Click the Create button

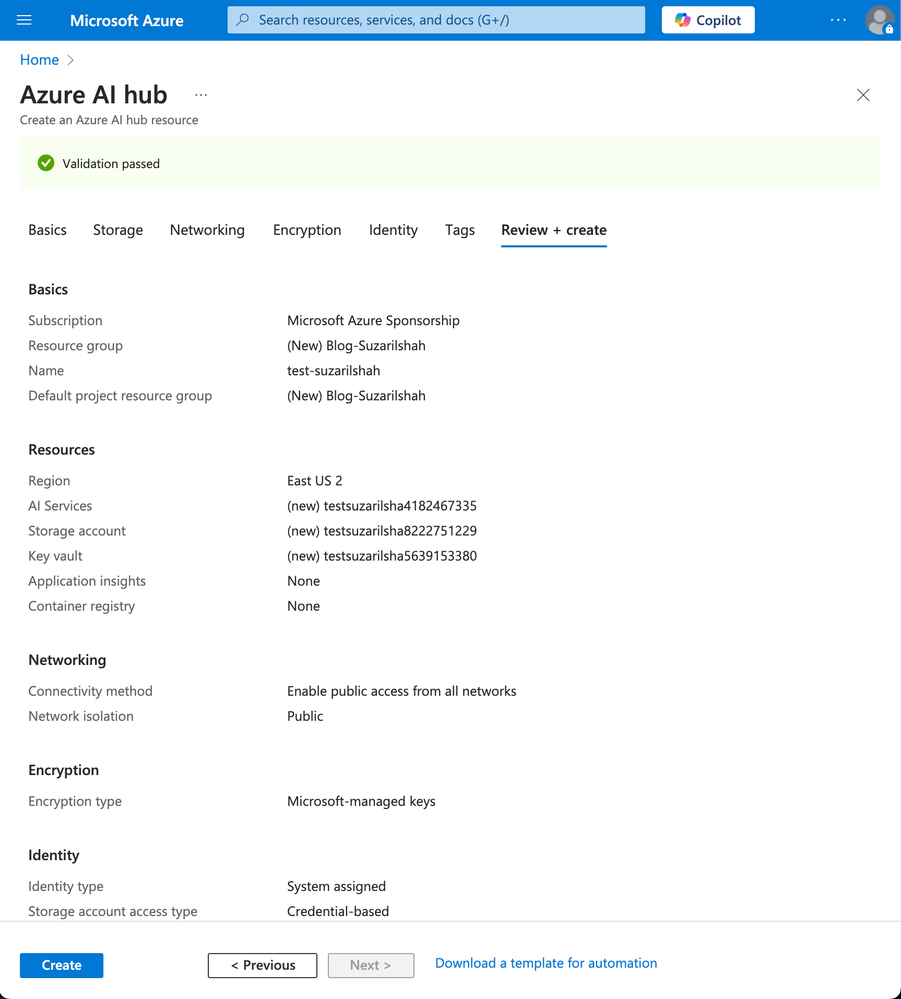[61, 965]
